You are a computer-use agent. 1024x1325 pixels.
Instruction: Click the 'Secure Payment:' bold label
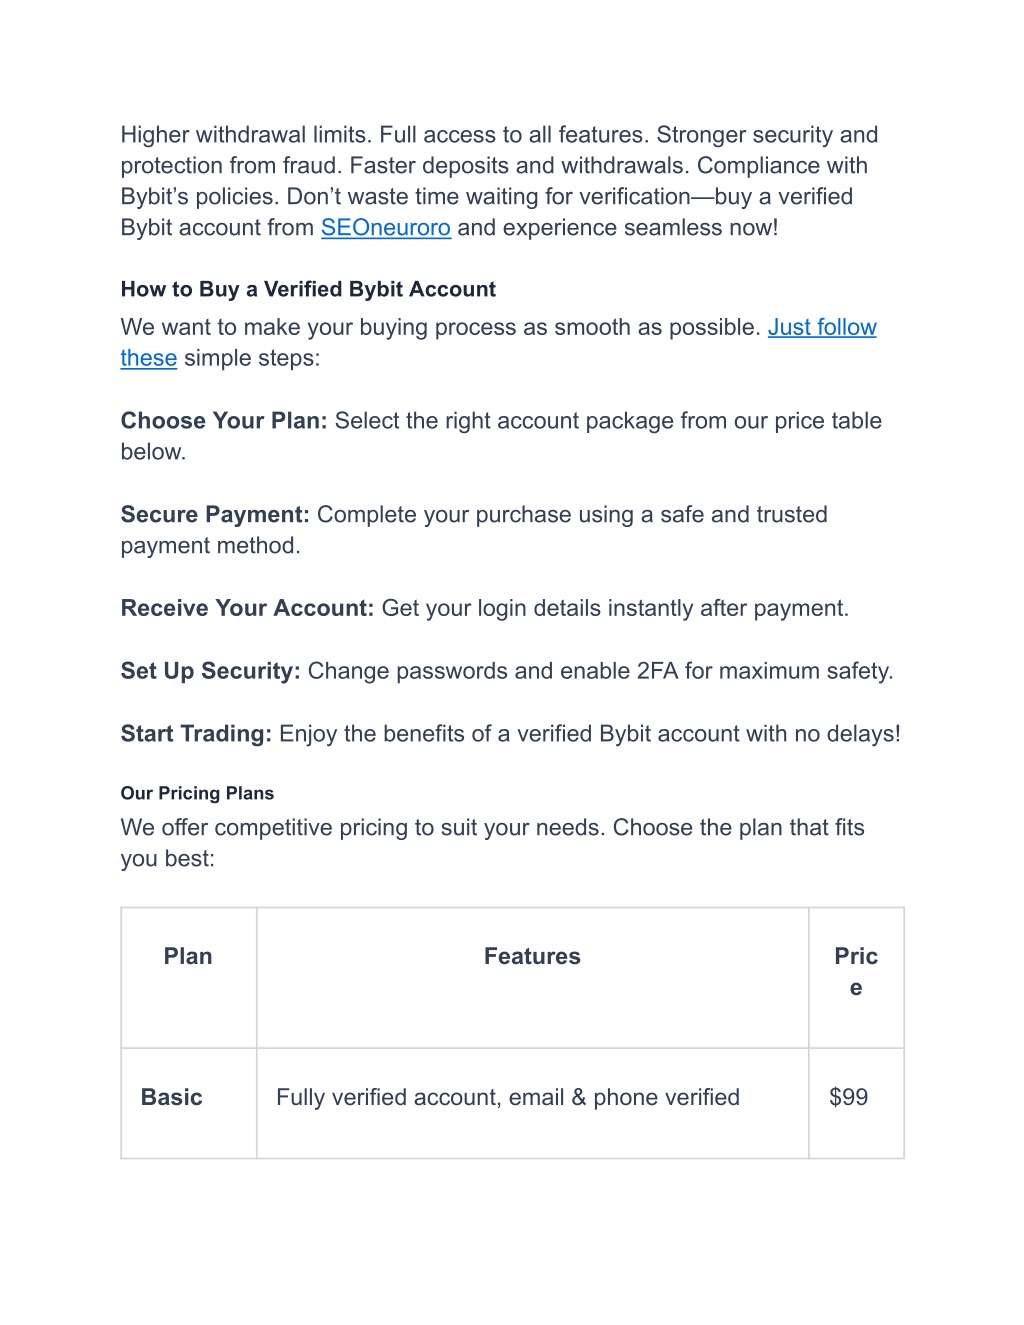point(215,515)
